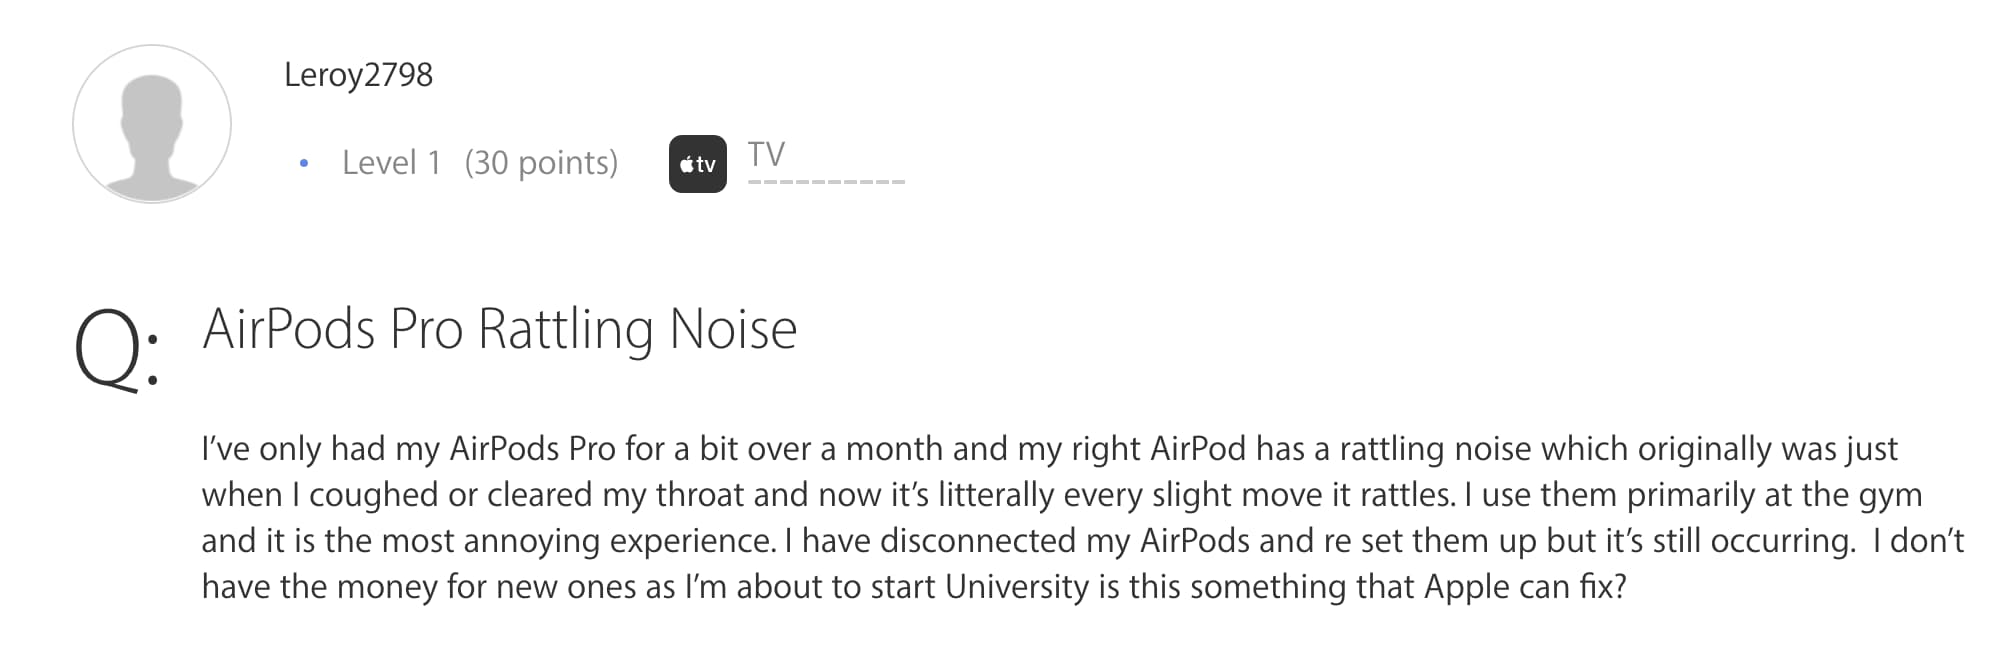2010x648 pixels.
Task: Click the default user avatar image
Action: (x=152, y=124)
